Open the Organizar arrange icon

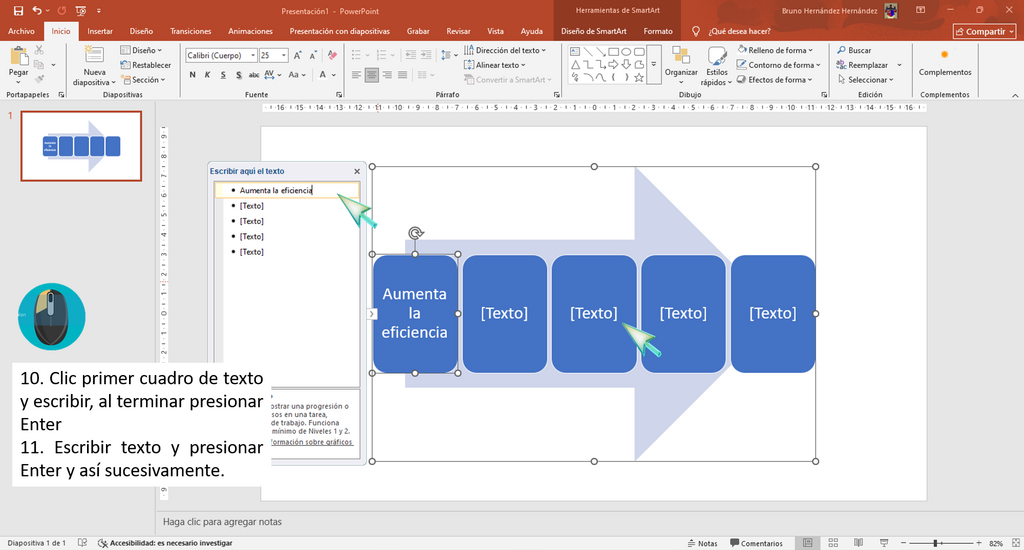coord(681,56)
